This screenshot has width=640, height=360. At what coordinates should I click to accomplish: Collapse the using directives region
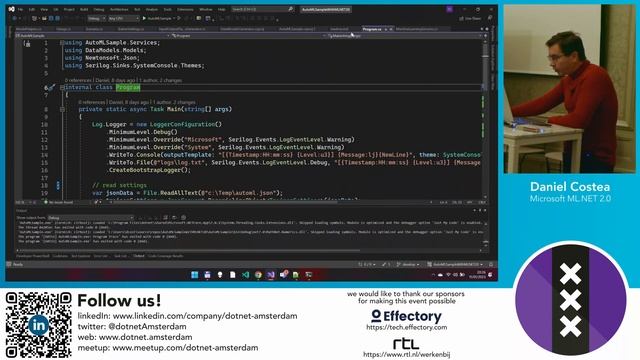(62, 42)
